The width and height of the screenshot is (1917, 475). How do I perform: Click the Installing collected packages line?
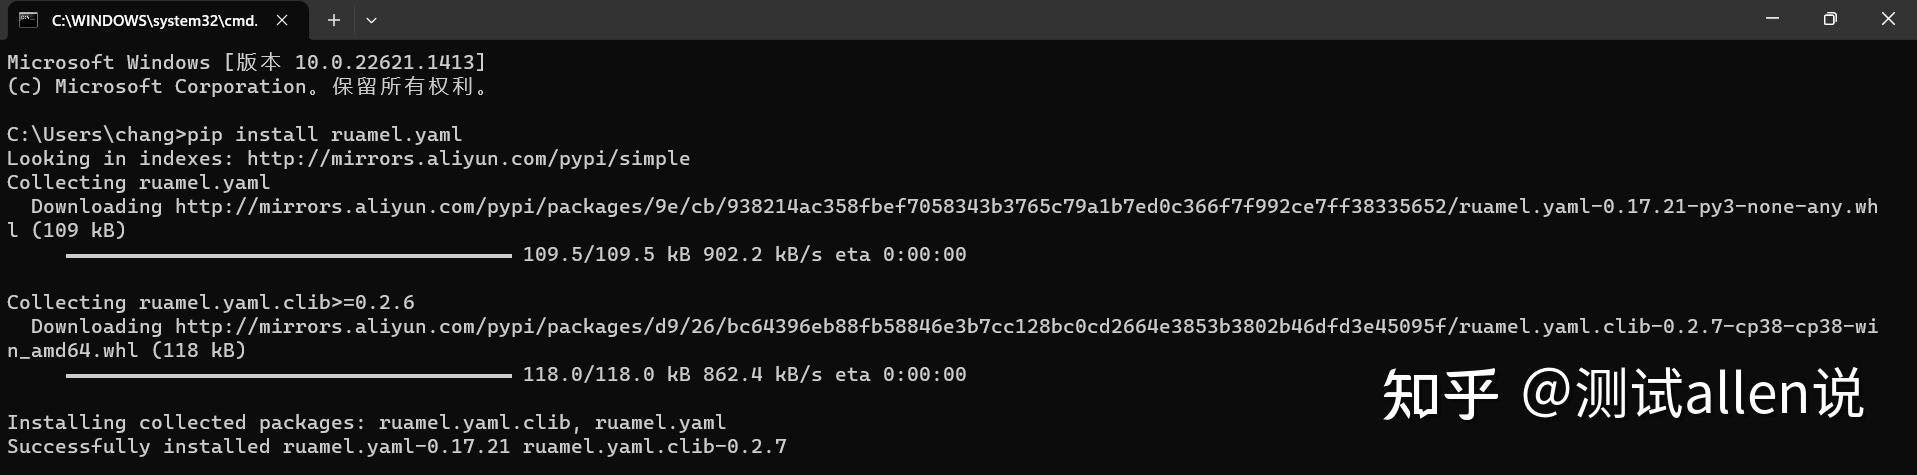[366, 423]
